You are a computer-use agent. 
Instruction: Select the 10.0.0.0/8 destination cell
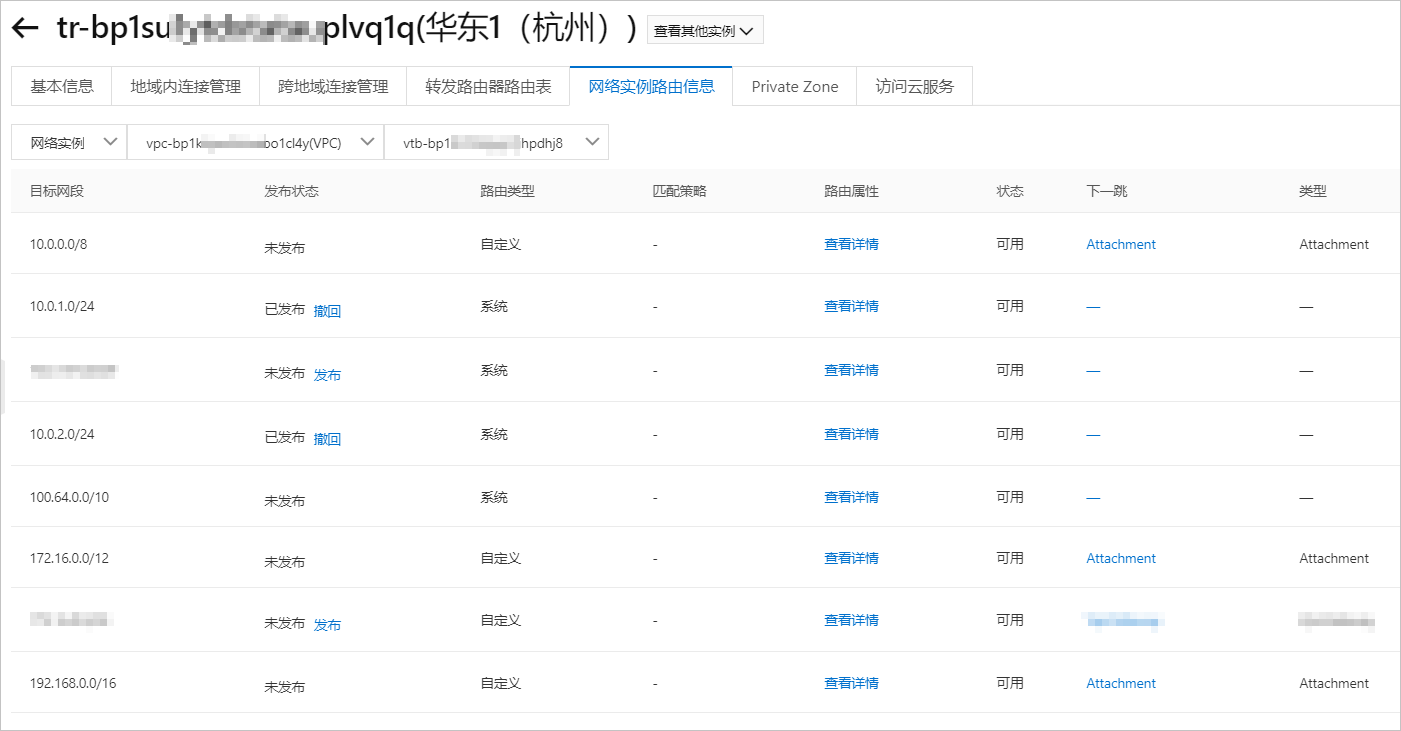58,244
